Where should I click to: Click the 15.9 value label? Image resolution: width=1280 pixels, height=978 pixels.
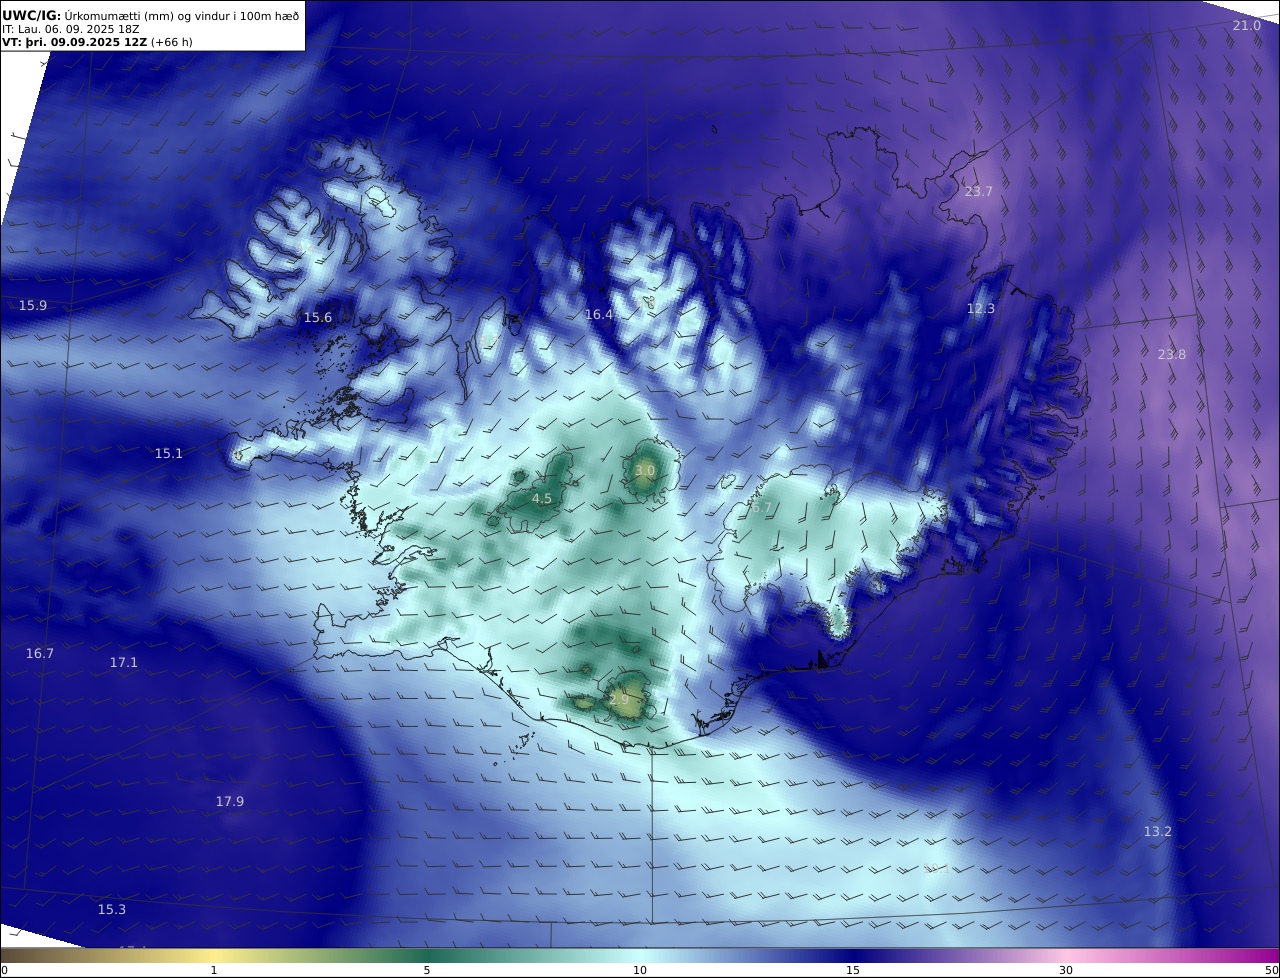tap(33, 305)
